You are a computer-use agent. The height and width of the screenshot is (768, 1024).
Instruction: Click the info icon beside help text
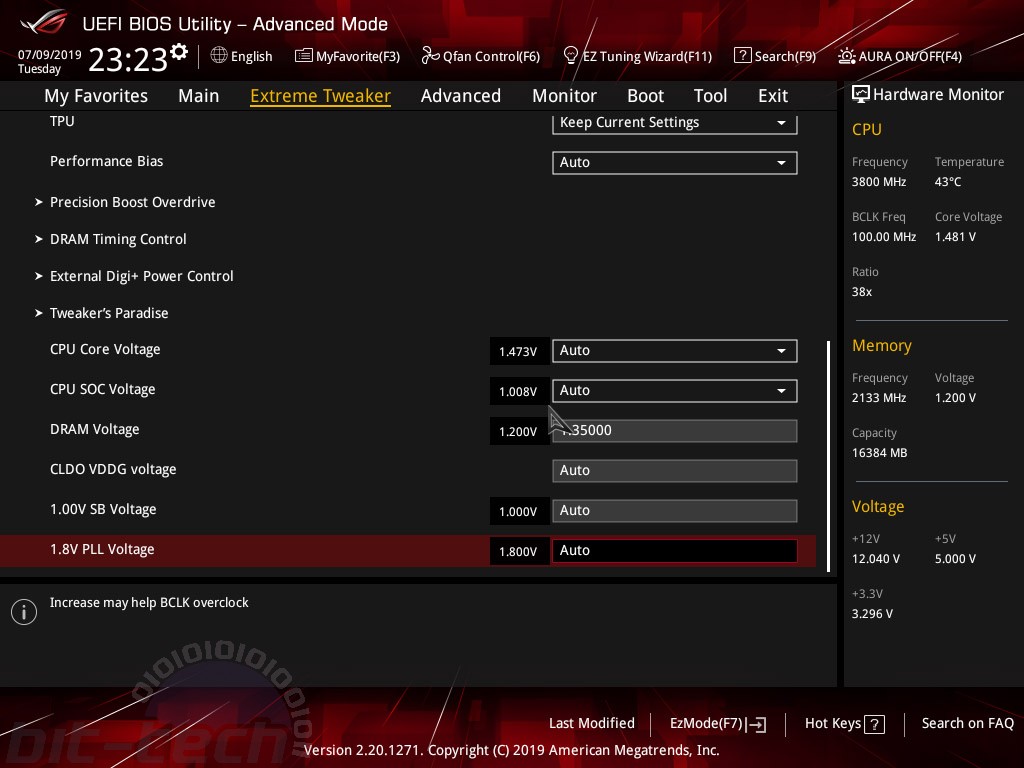click(24, 612)
